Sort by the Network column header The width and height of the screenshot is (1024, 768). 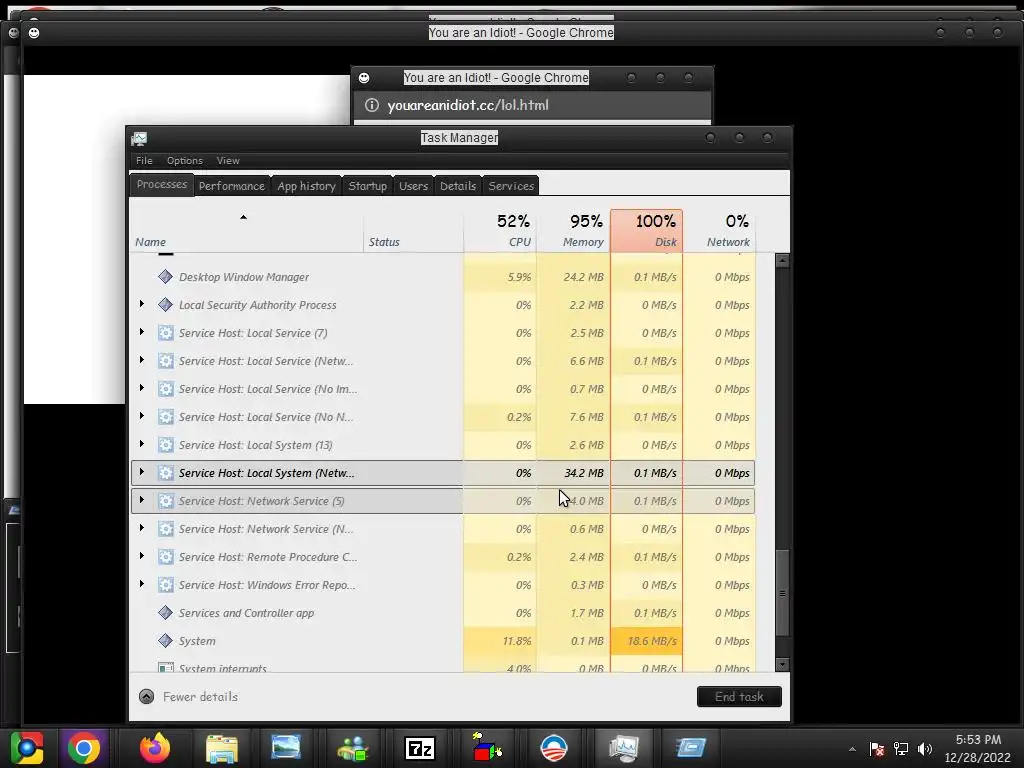click(x=720, y=231)
